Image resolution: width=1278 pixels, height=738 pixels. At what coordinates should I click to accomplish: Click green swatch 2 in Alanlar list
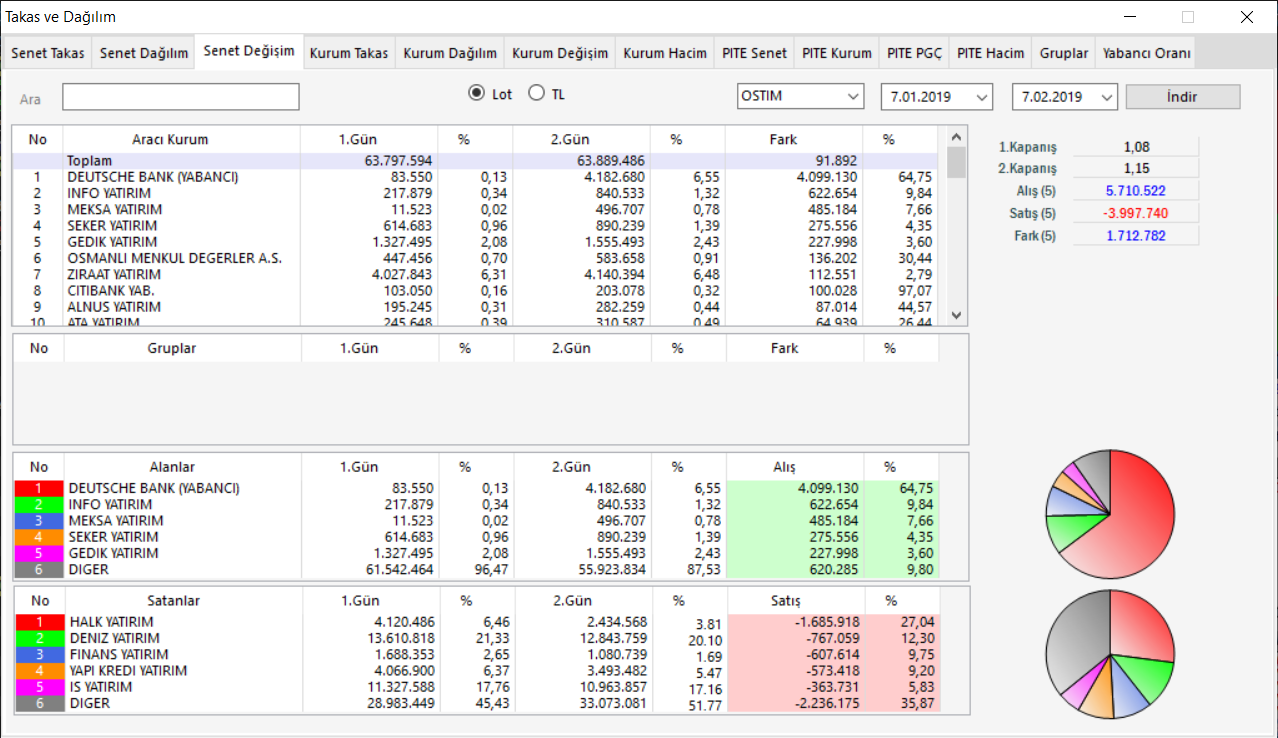tap(38, 504)
